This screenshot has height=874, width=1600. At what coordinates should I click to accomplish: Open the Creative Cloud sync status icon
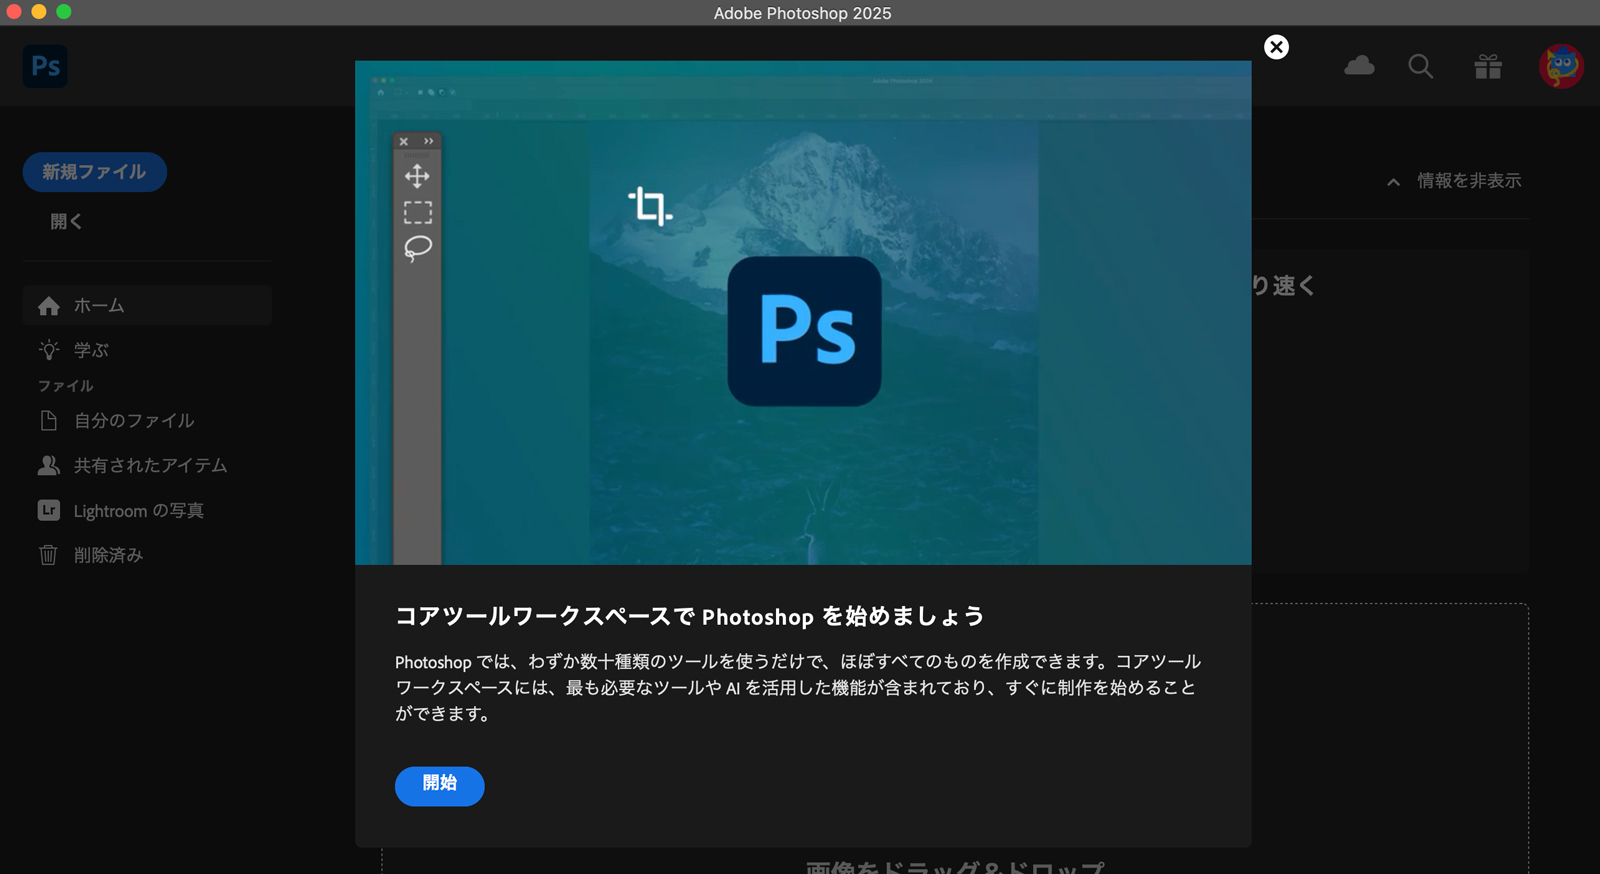click(x=1359, y=66)
